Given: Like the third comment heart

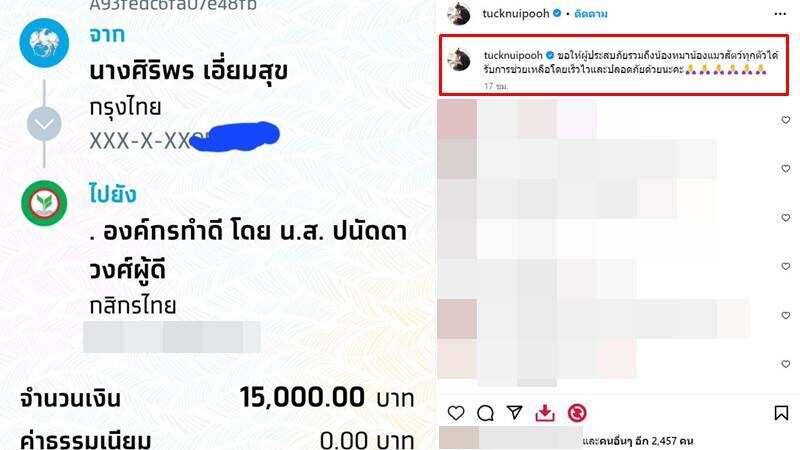Looking at the screenshot, I should [x=786, y=217].
